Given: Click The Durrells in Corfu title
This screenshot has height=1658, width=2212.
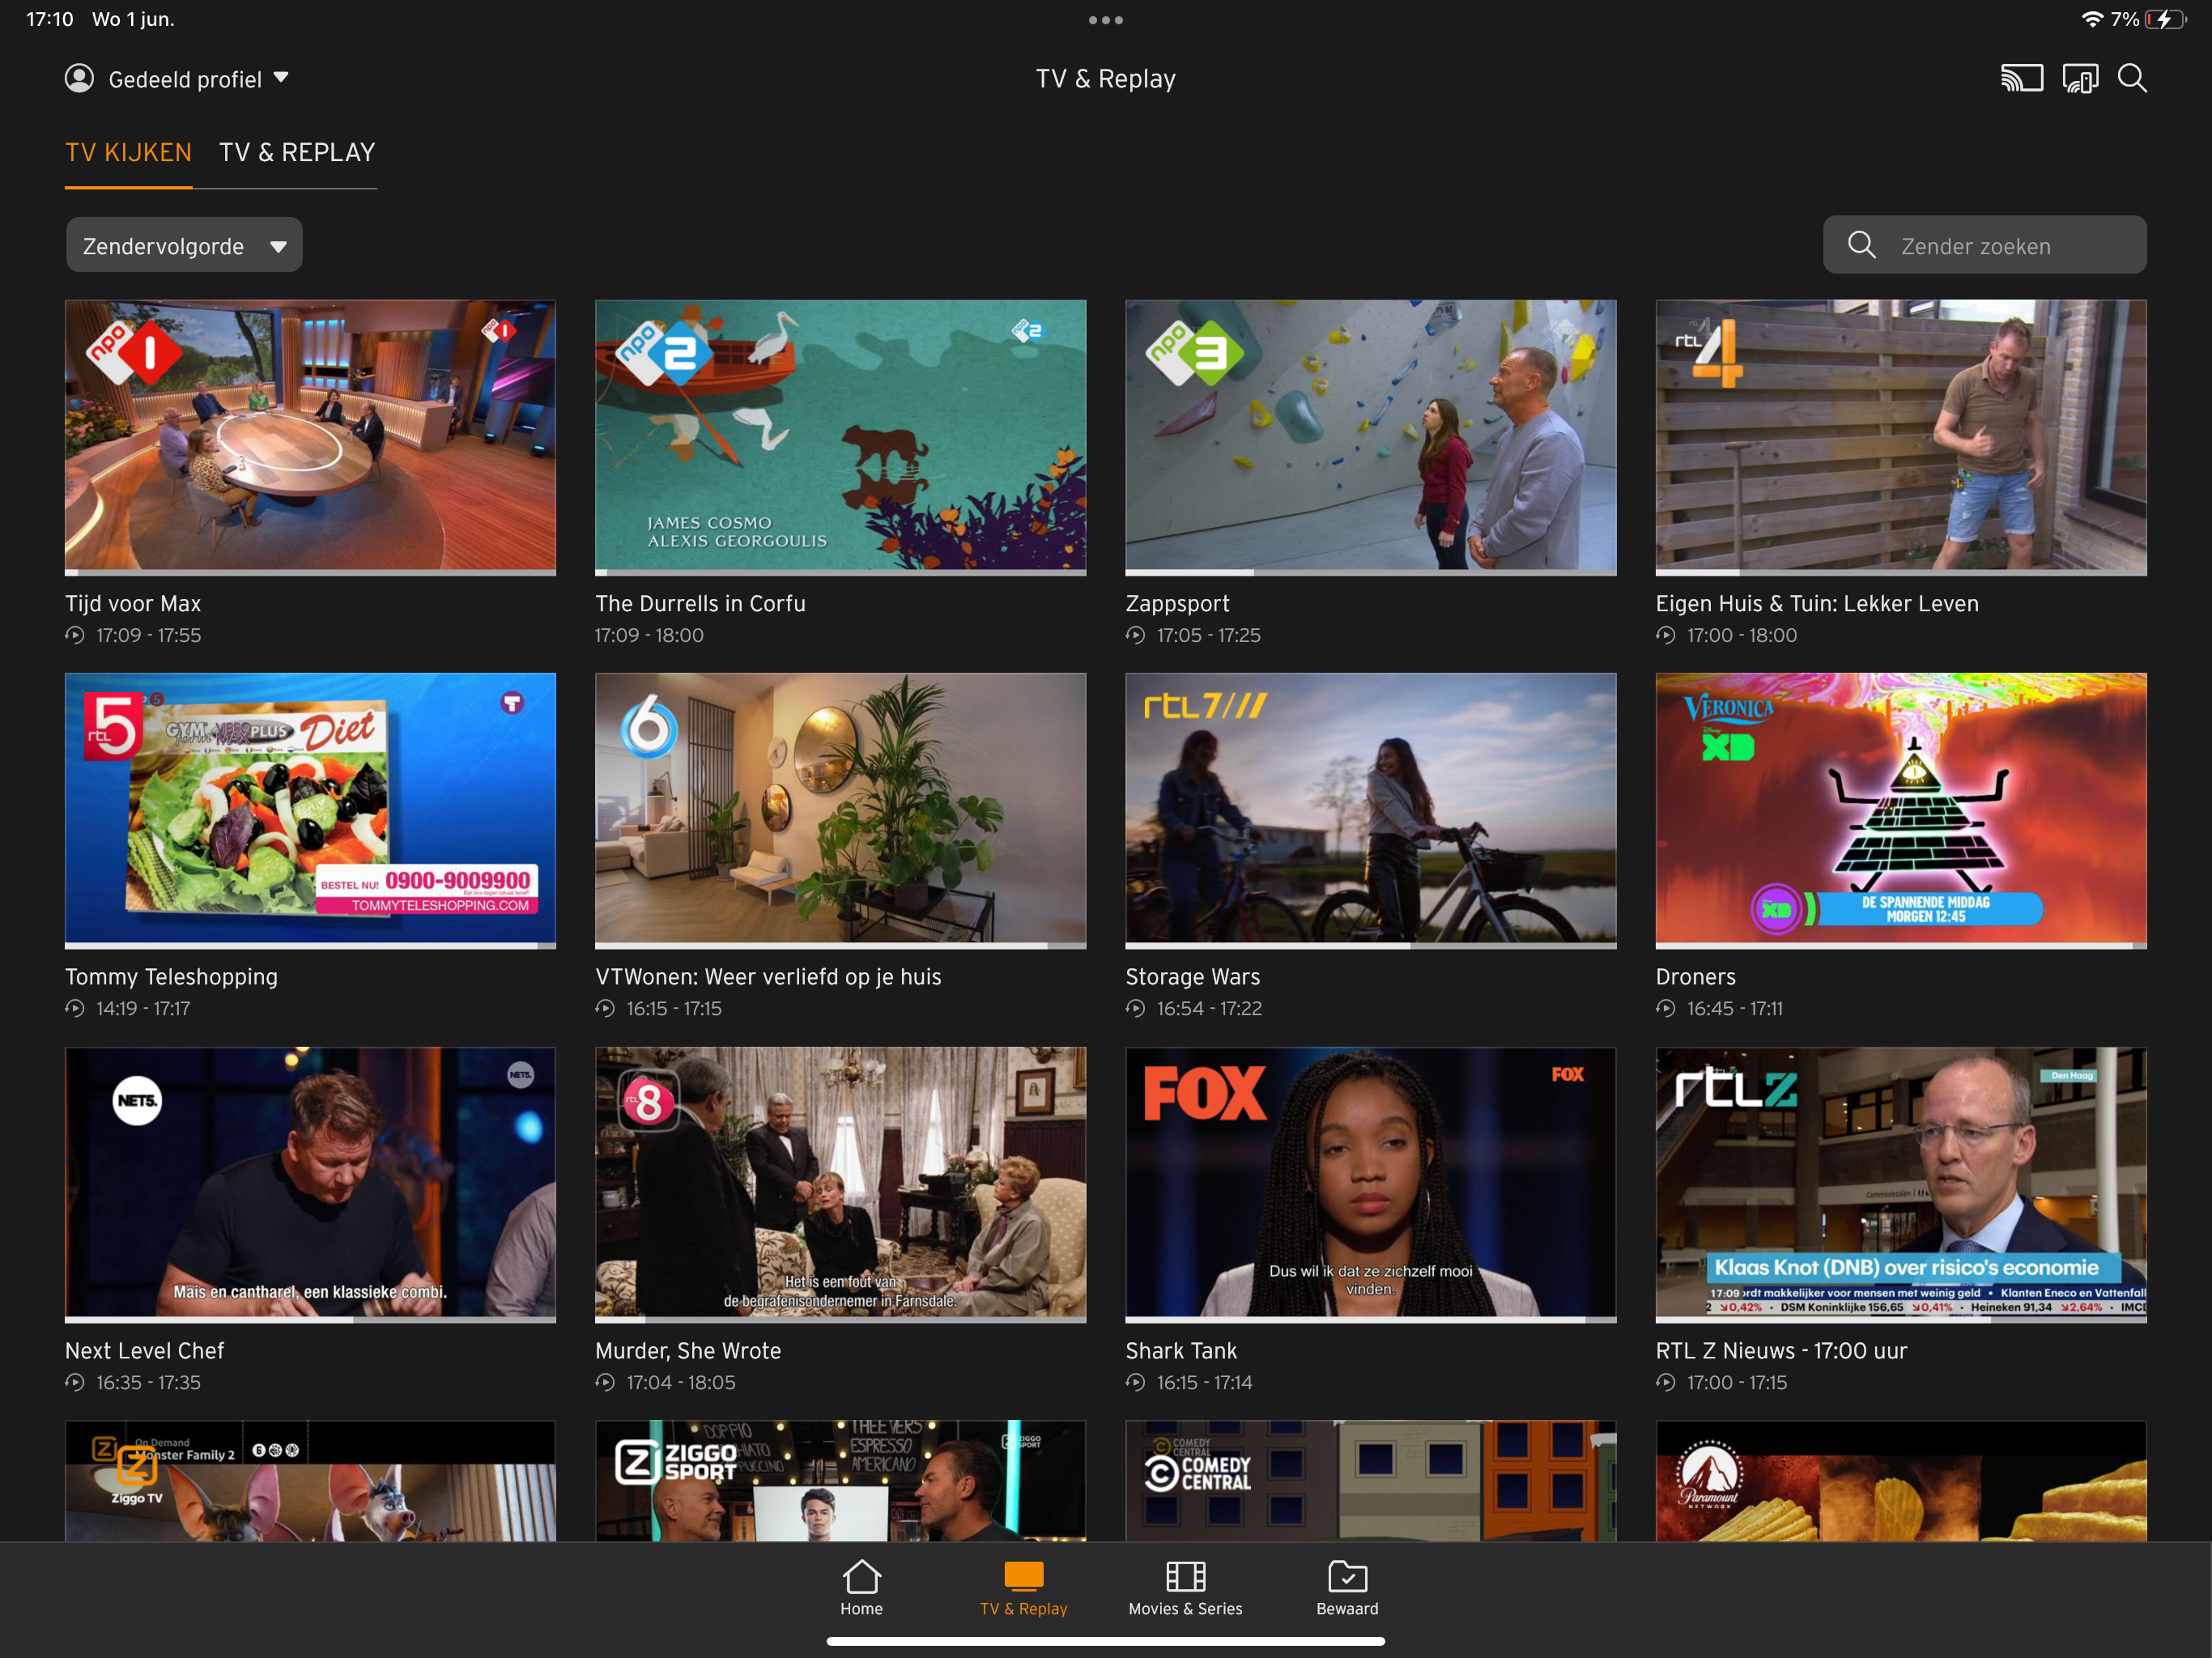Looking at the screenshot, I should tap(700, 603).
